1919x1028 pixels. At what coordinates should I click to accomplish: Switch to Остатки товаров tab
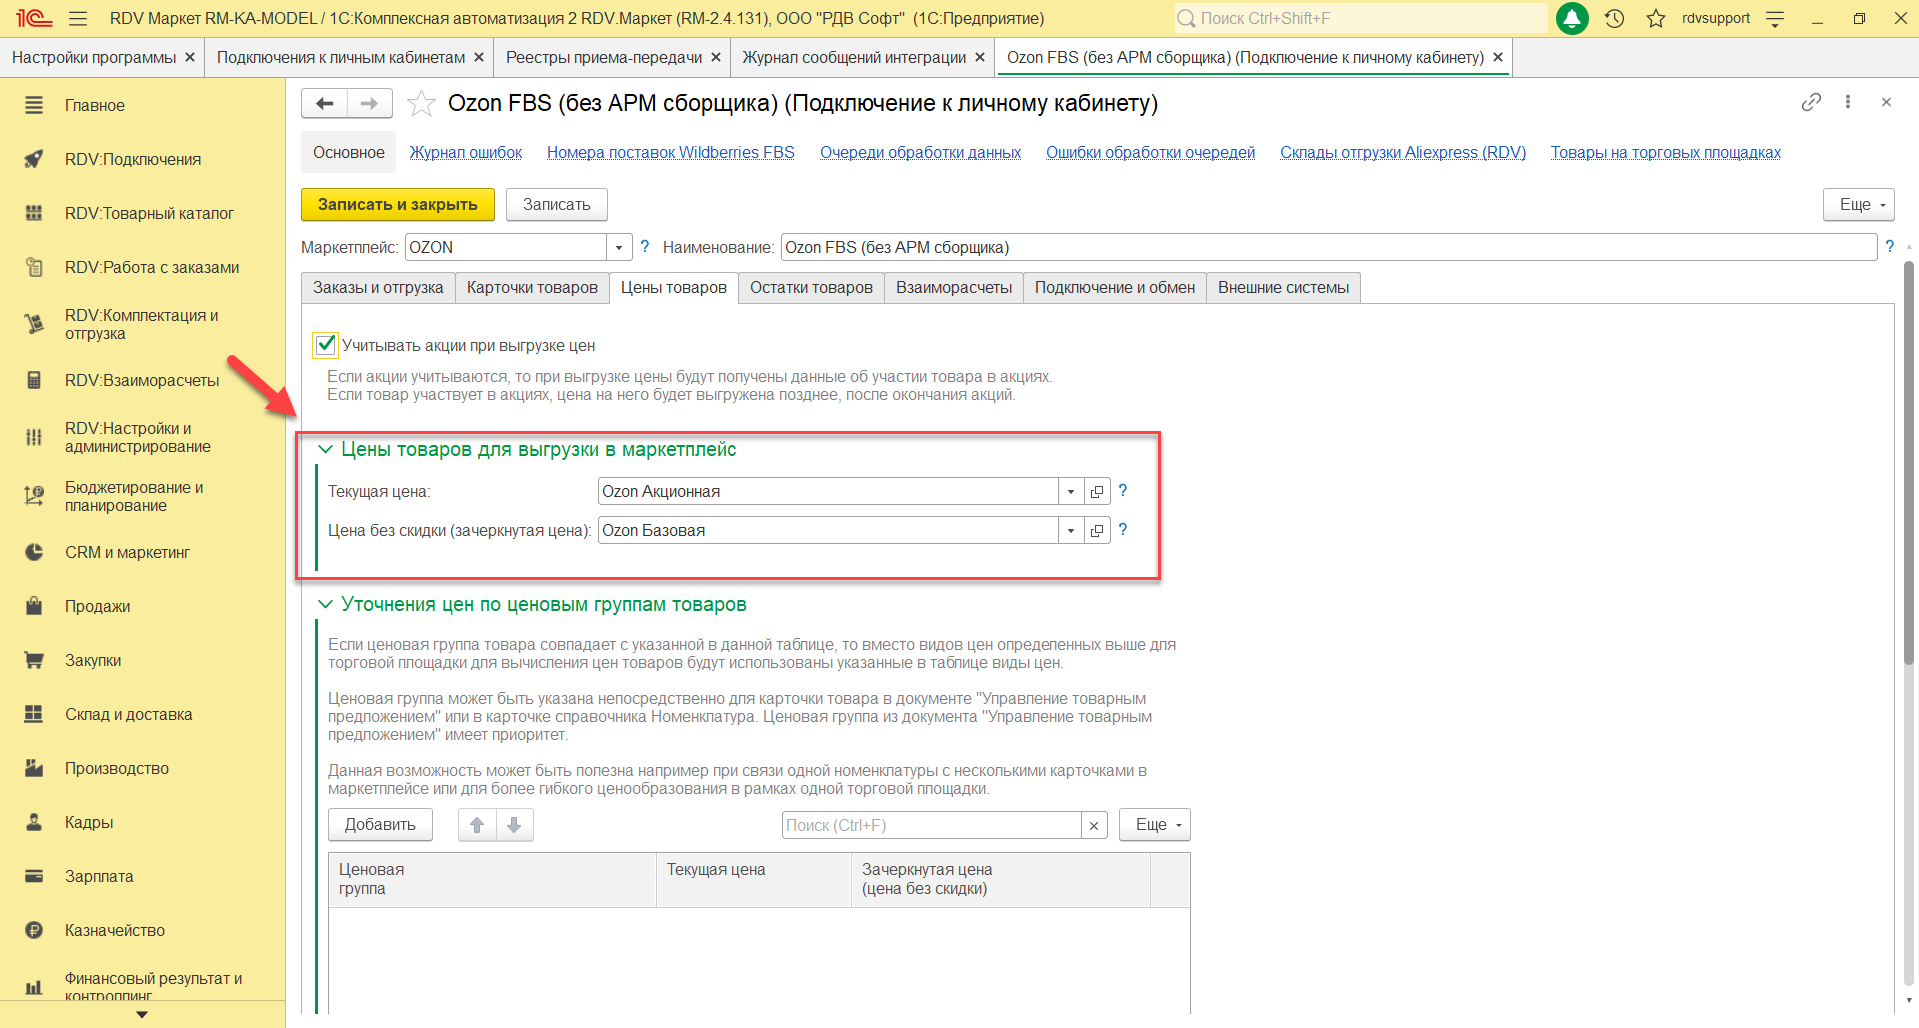[x=811, y=288]
